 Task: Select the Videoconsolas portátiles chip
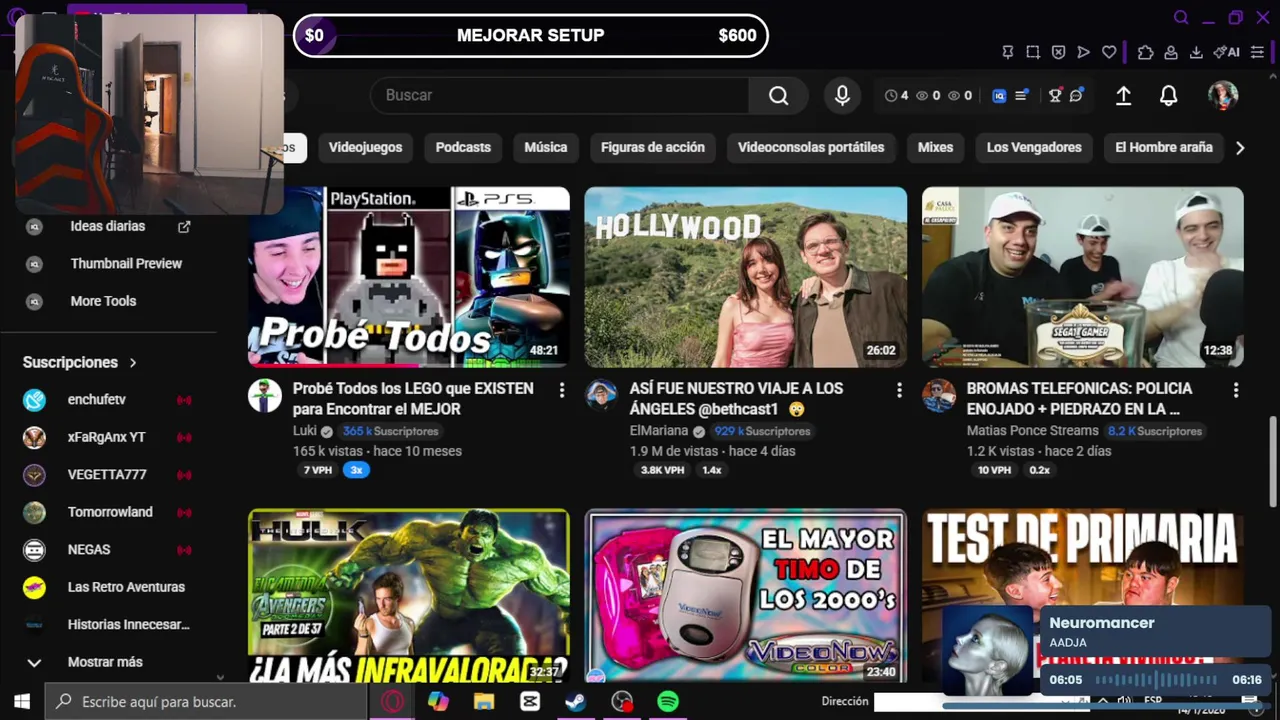coord(811,147)
